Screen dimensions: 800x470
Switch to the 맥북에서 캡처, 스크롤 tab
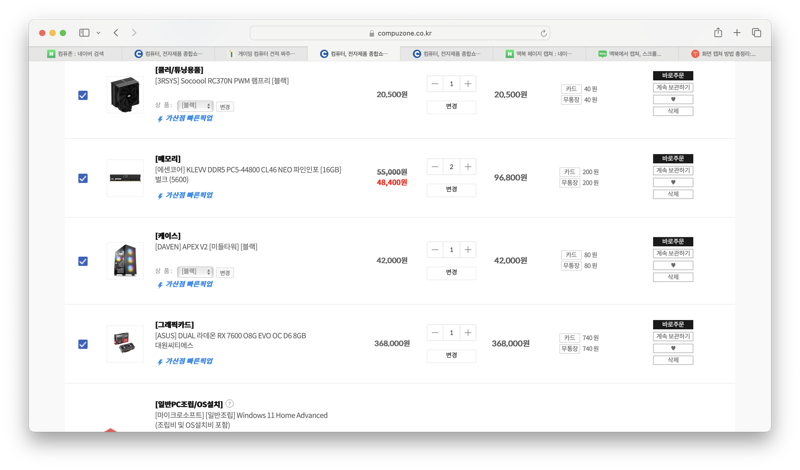point(632,54)
